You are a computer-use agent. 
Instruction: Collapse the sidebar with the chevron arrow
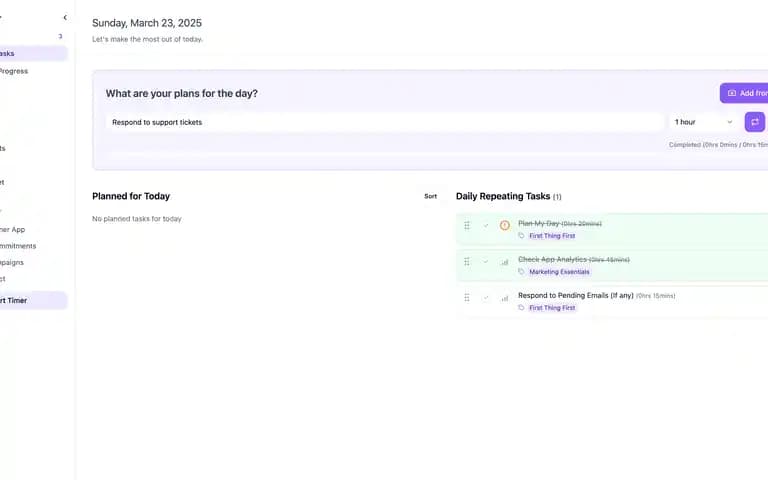point(65,18)
